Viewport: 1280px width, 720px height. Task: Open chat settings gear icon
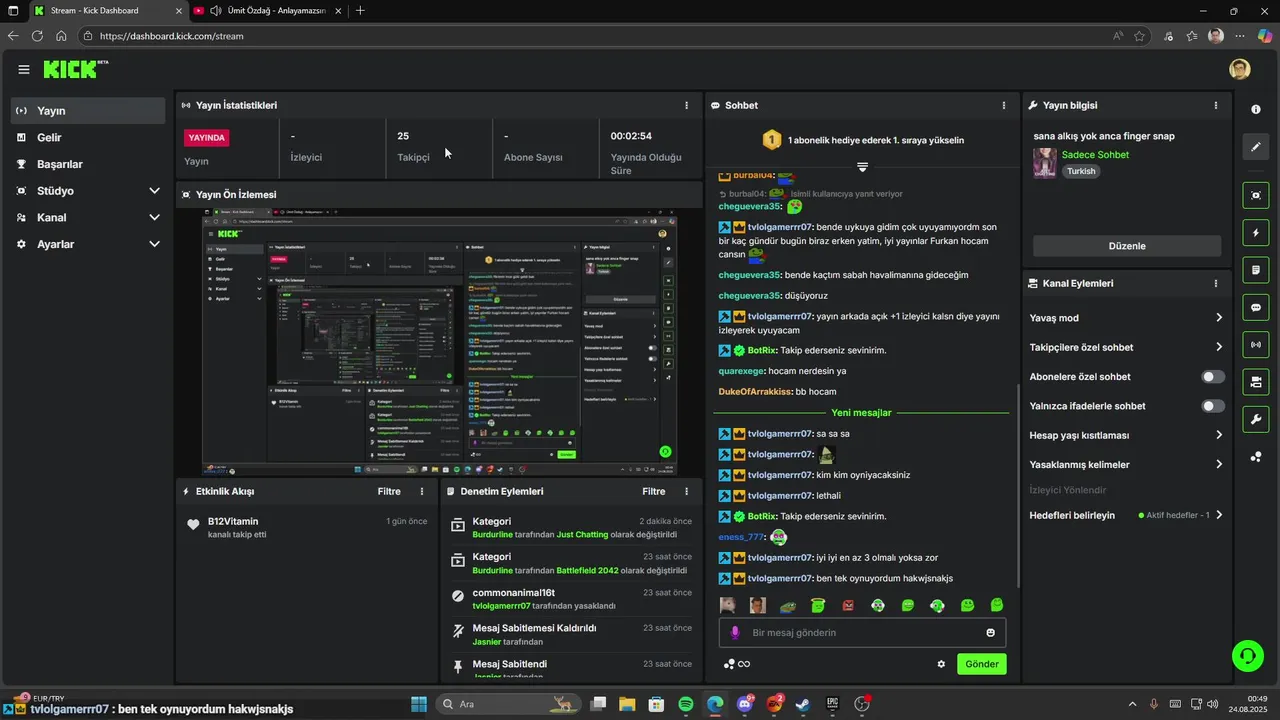point(941,664)
